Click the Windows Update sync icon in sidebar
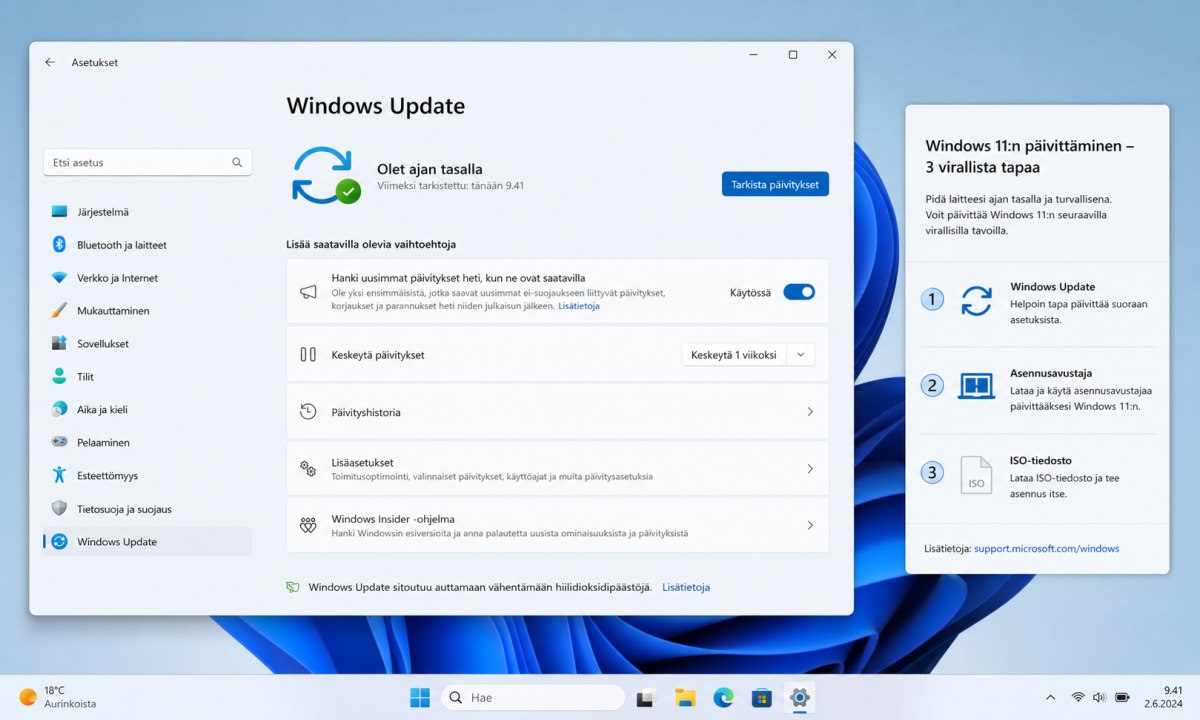Screen dimensions: 1200x720 [x=59, y=542]
